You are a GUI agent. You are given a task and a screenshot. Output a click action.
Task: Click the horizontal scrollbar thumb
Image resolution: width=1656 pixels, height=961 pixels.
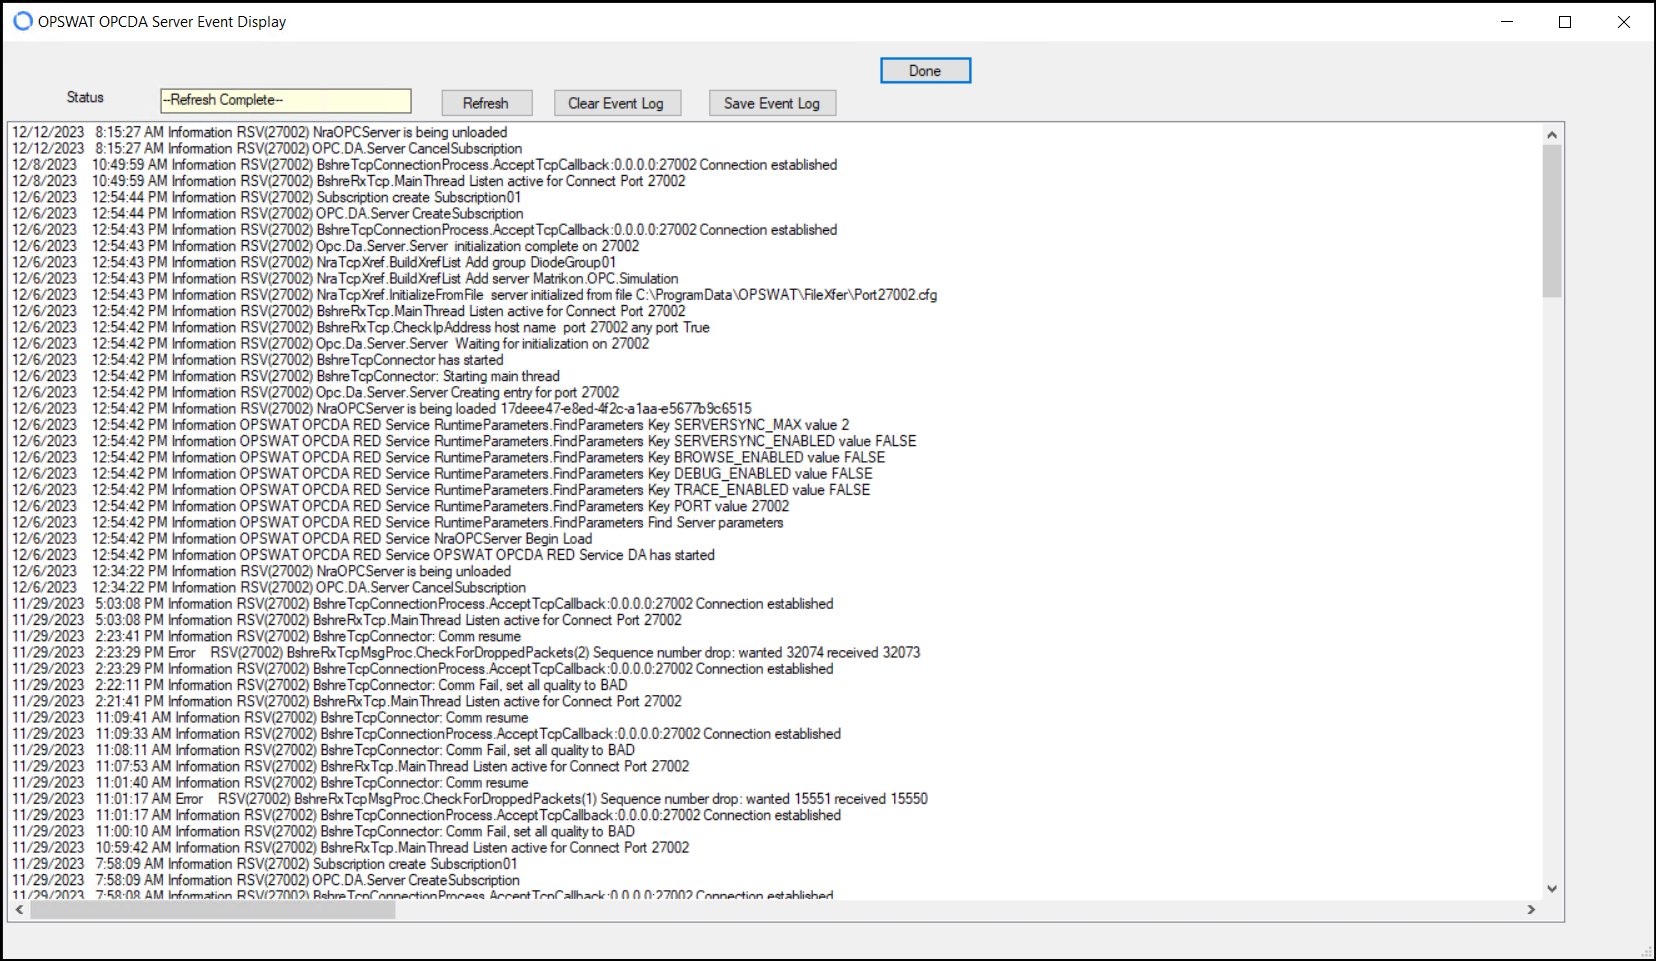213,910
